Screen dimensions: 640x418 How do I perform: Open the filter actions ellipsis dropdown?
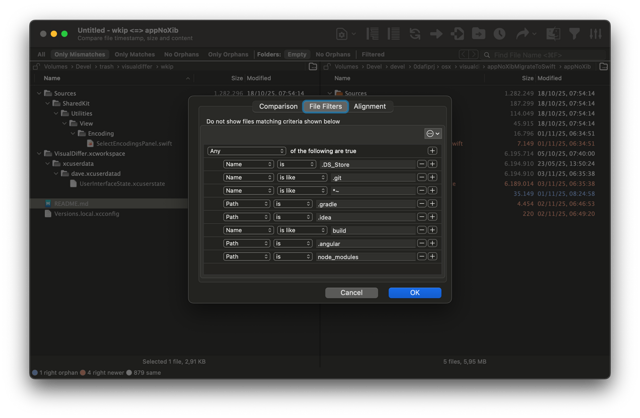433,133
